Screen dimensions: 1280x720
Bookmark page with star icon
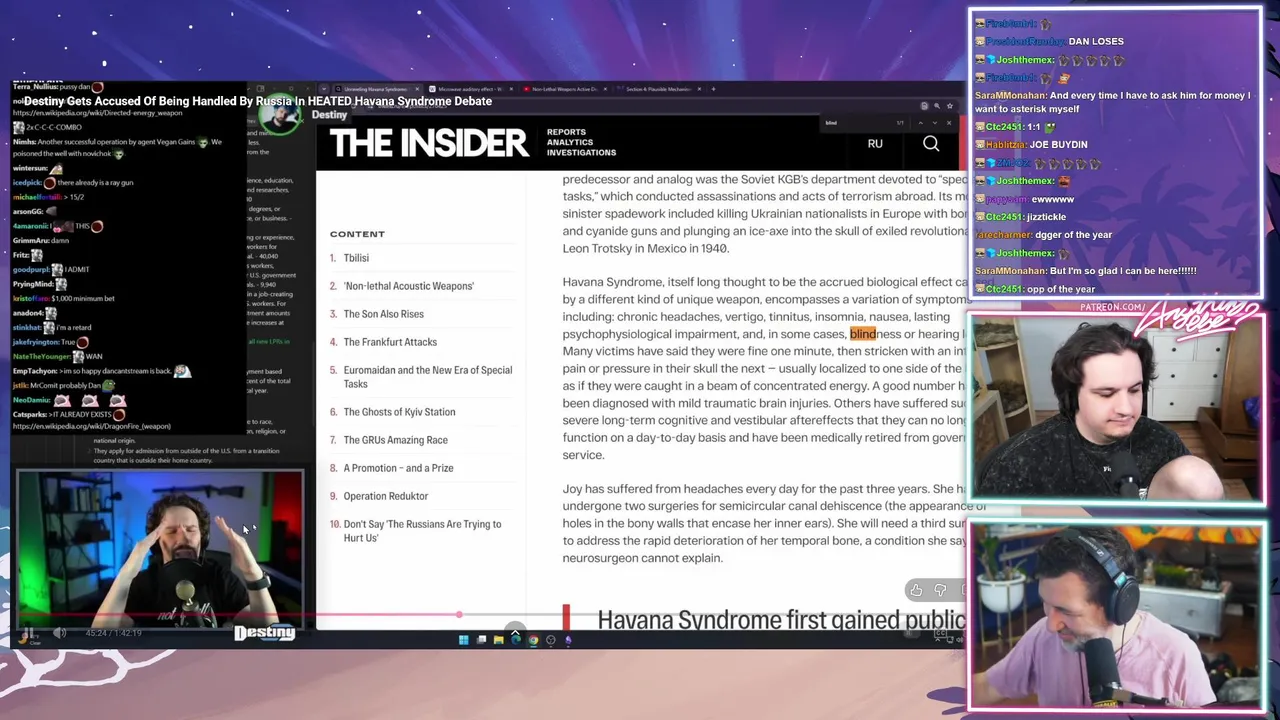tap(949, 106)
